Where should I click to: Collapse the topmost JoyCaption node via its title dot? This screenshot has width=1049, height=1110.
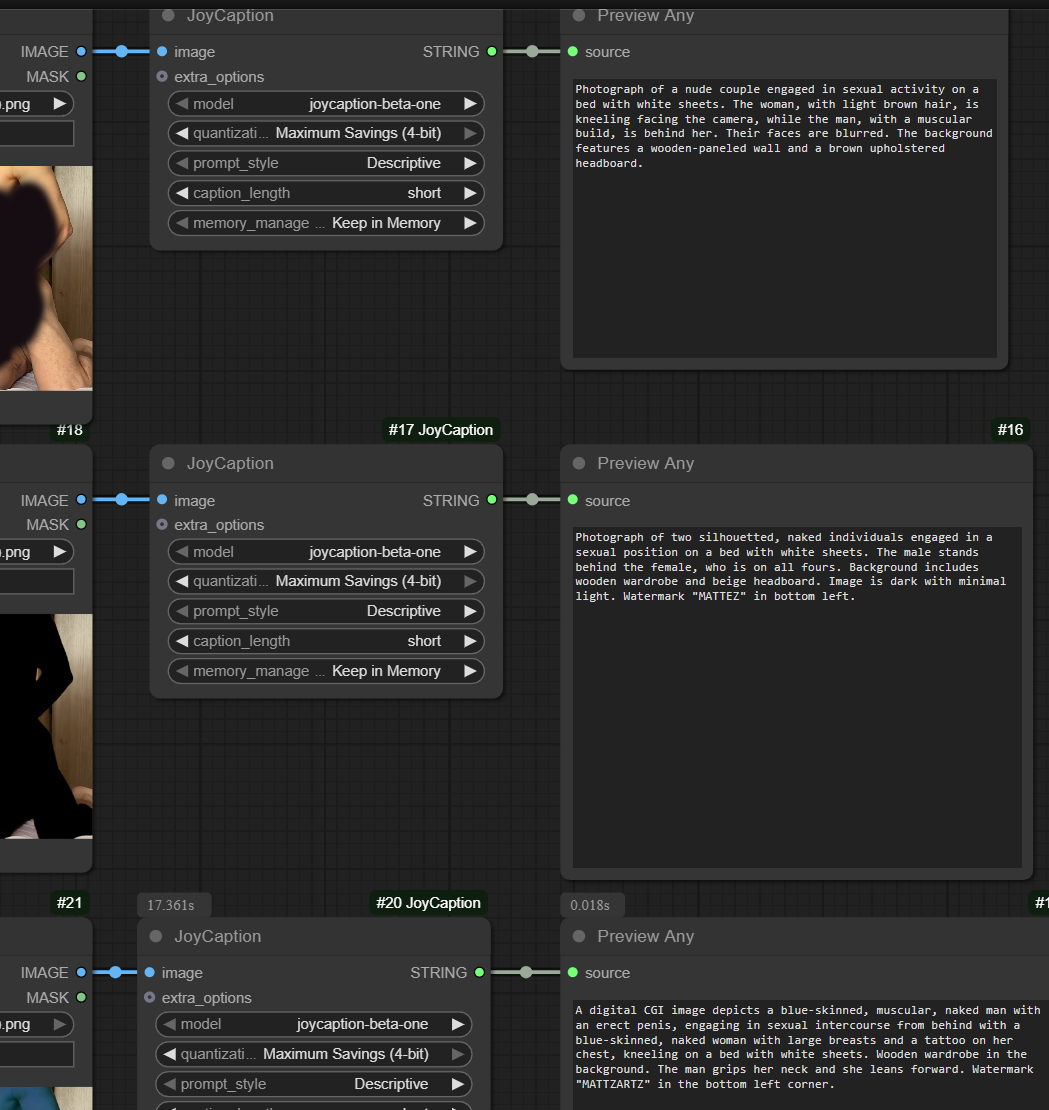click(168, 16)
